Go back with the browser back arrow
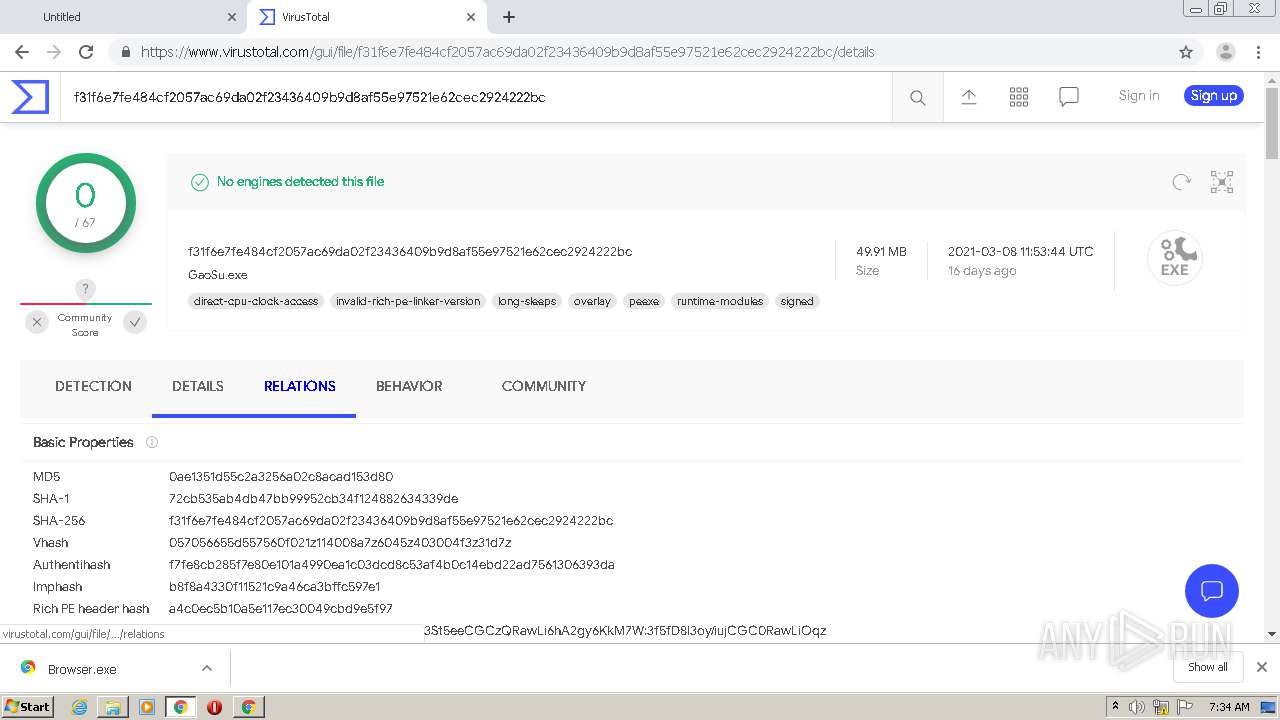Viewport: 1280px width, 720px height. (x=22, y=52)
